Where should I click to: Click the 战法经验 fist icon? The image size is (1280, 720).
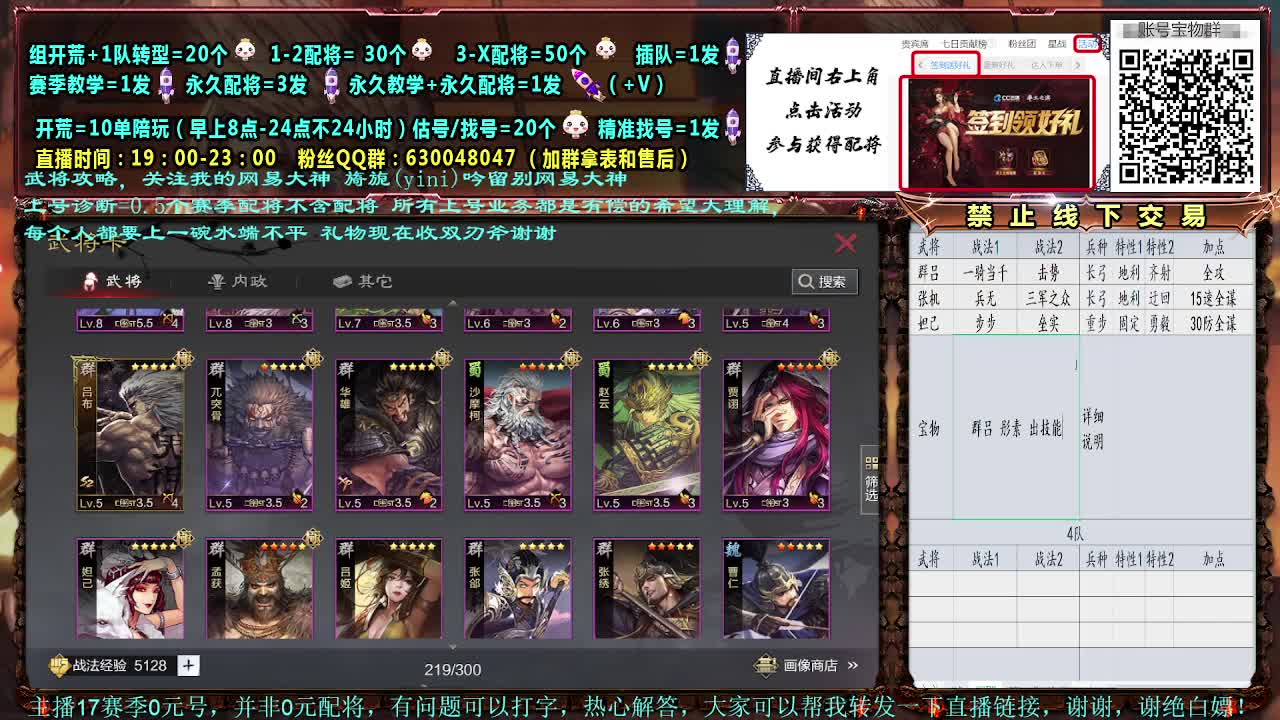60,665
